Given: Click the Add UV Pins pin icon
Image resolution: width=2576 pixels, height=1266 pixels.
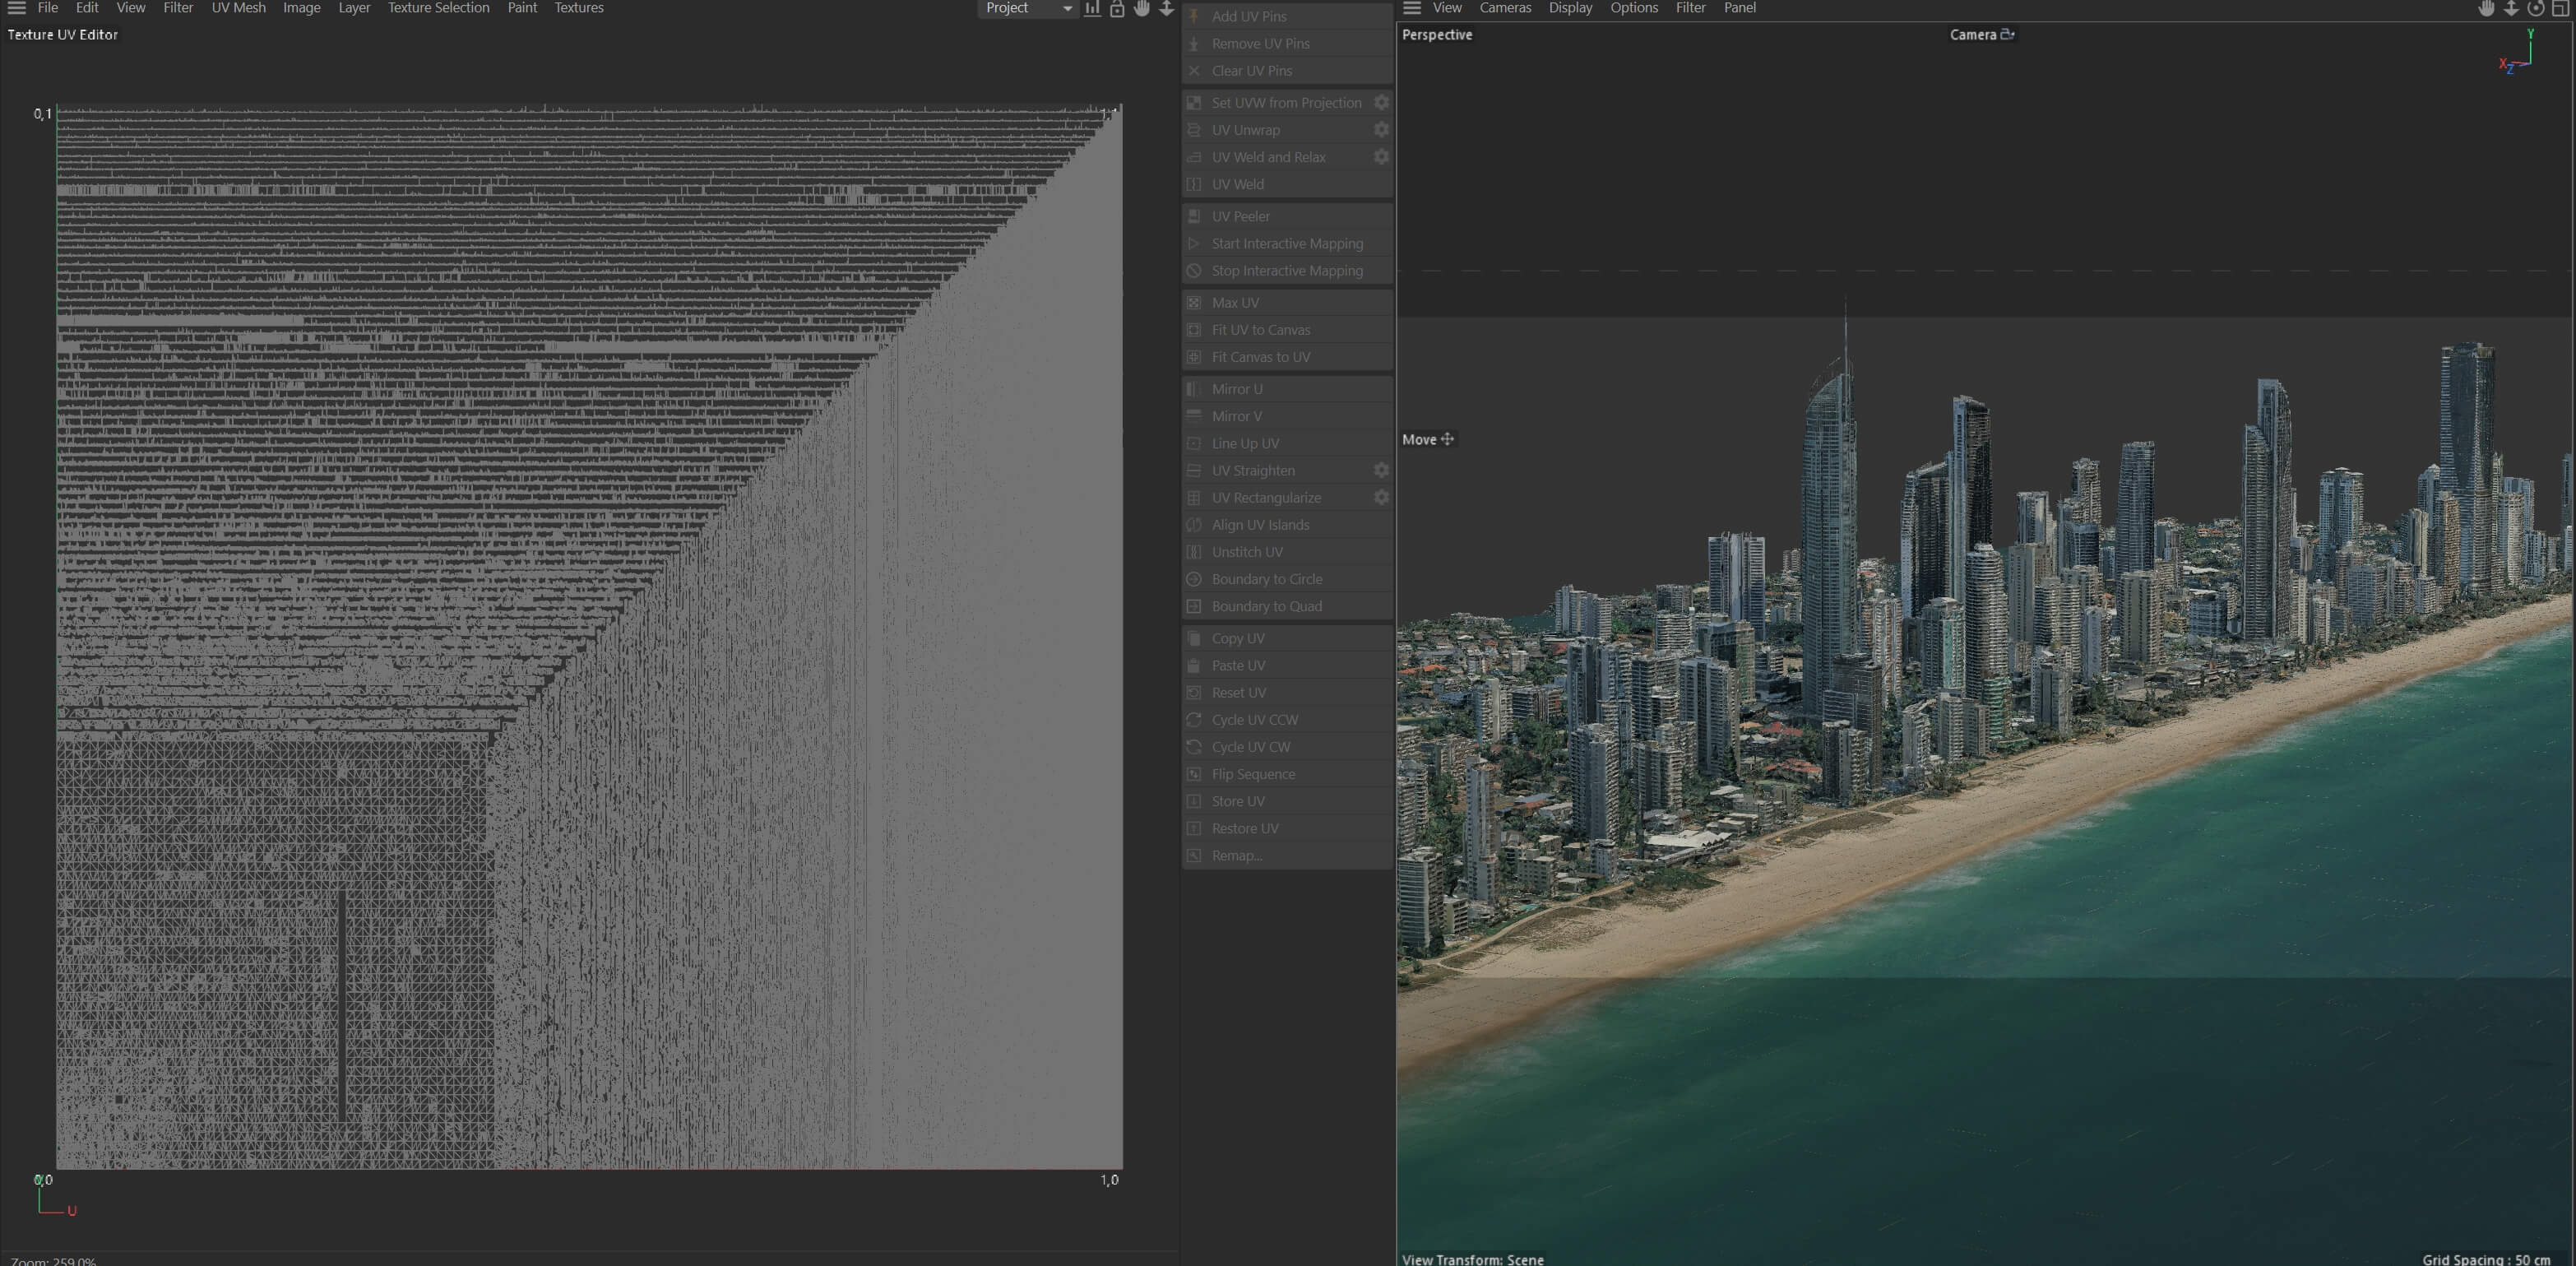Looking at the screenshot, I should point(1193,16).
